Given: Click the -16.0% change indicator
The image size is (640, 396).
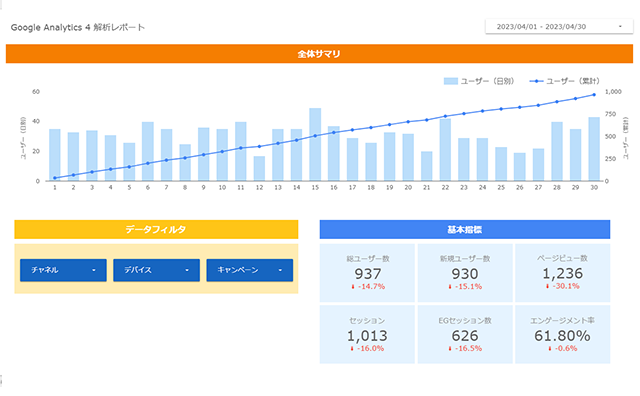Looking at the screenshot, I should (367, 349).
